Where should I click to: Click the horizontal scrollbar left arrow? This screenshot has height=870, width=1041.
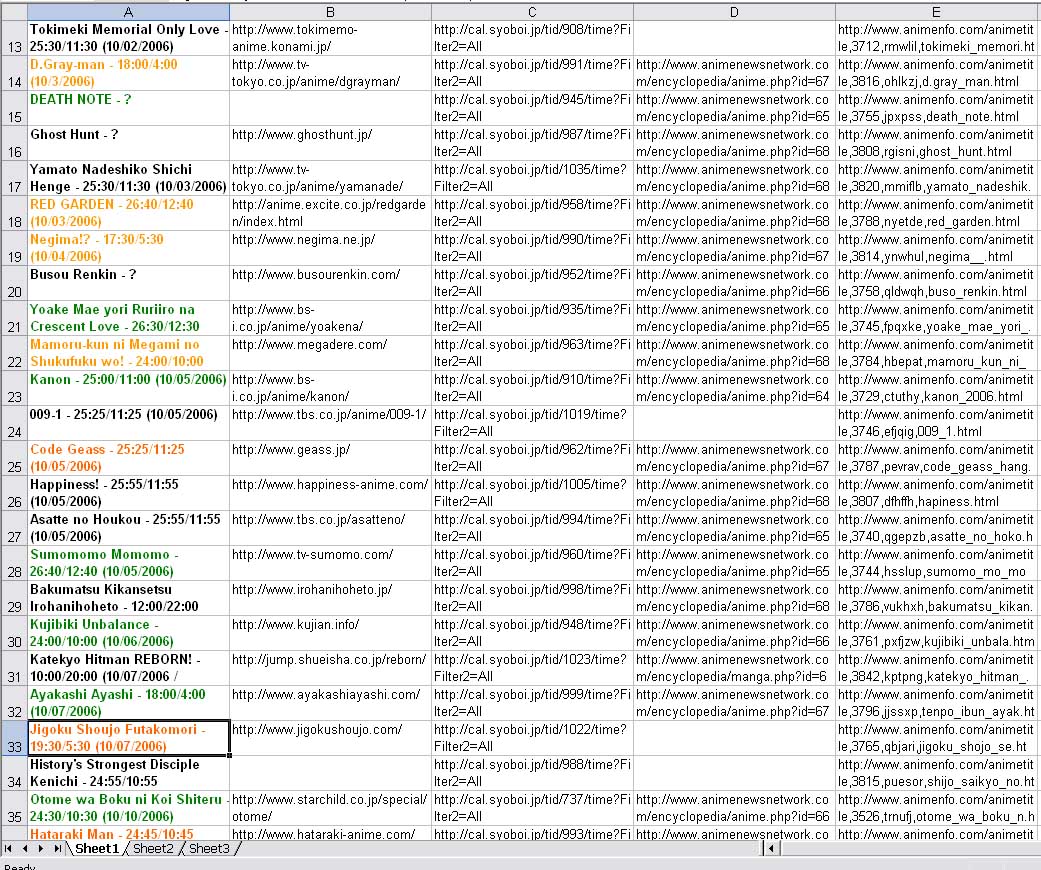[x=771, y=848]
